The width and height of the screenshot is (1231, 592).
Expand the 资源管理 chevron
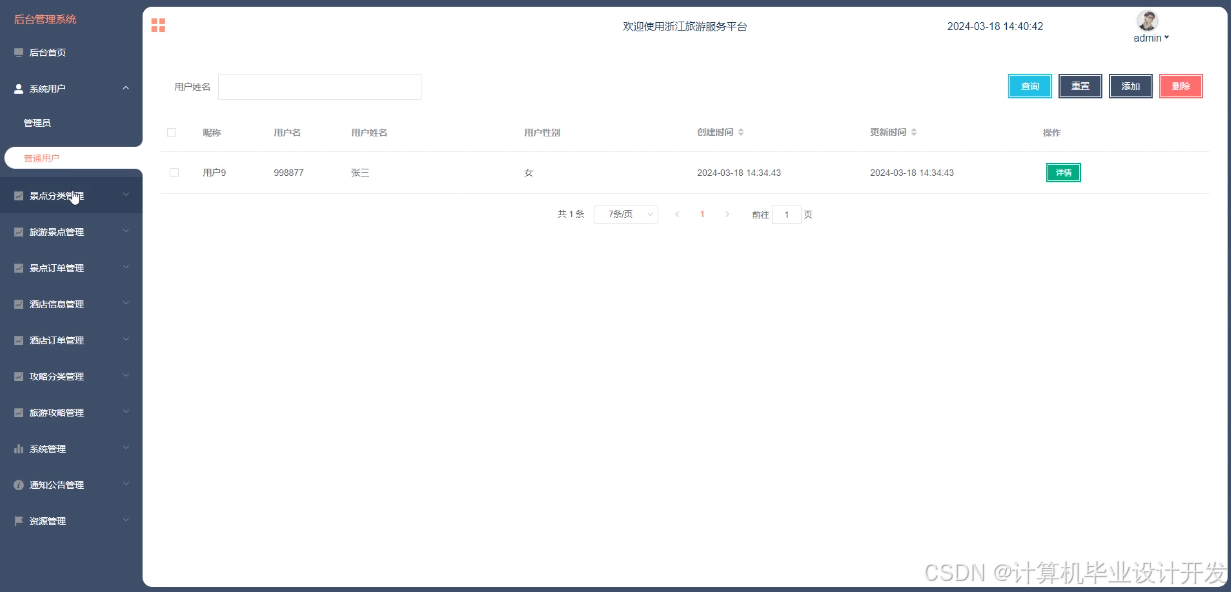pyautogui.click(x=126, y=520)
